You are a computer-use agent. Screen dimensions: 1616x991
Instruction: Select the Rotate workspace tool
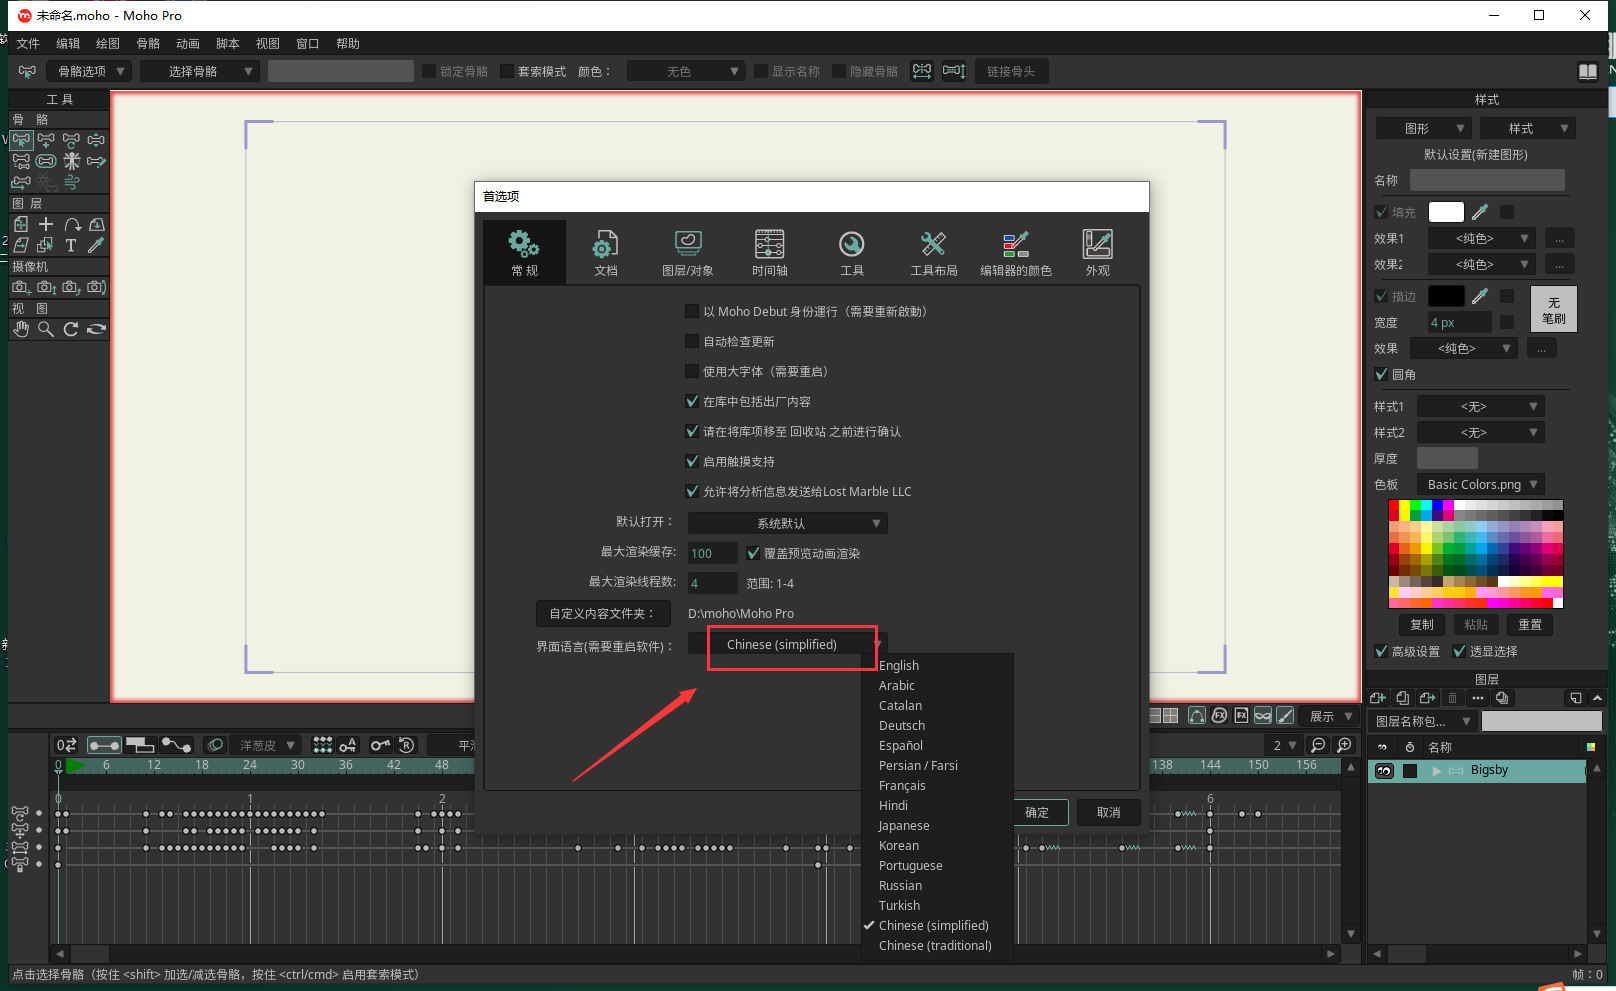pyautogui.click(x=71, y=329)
